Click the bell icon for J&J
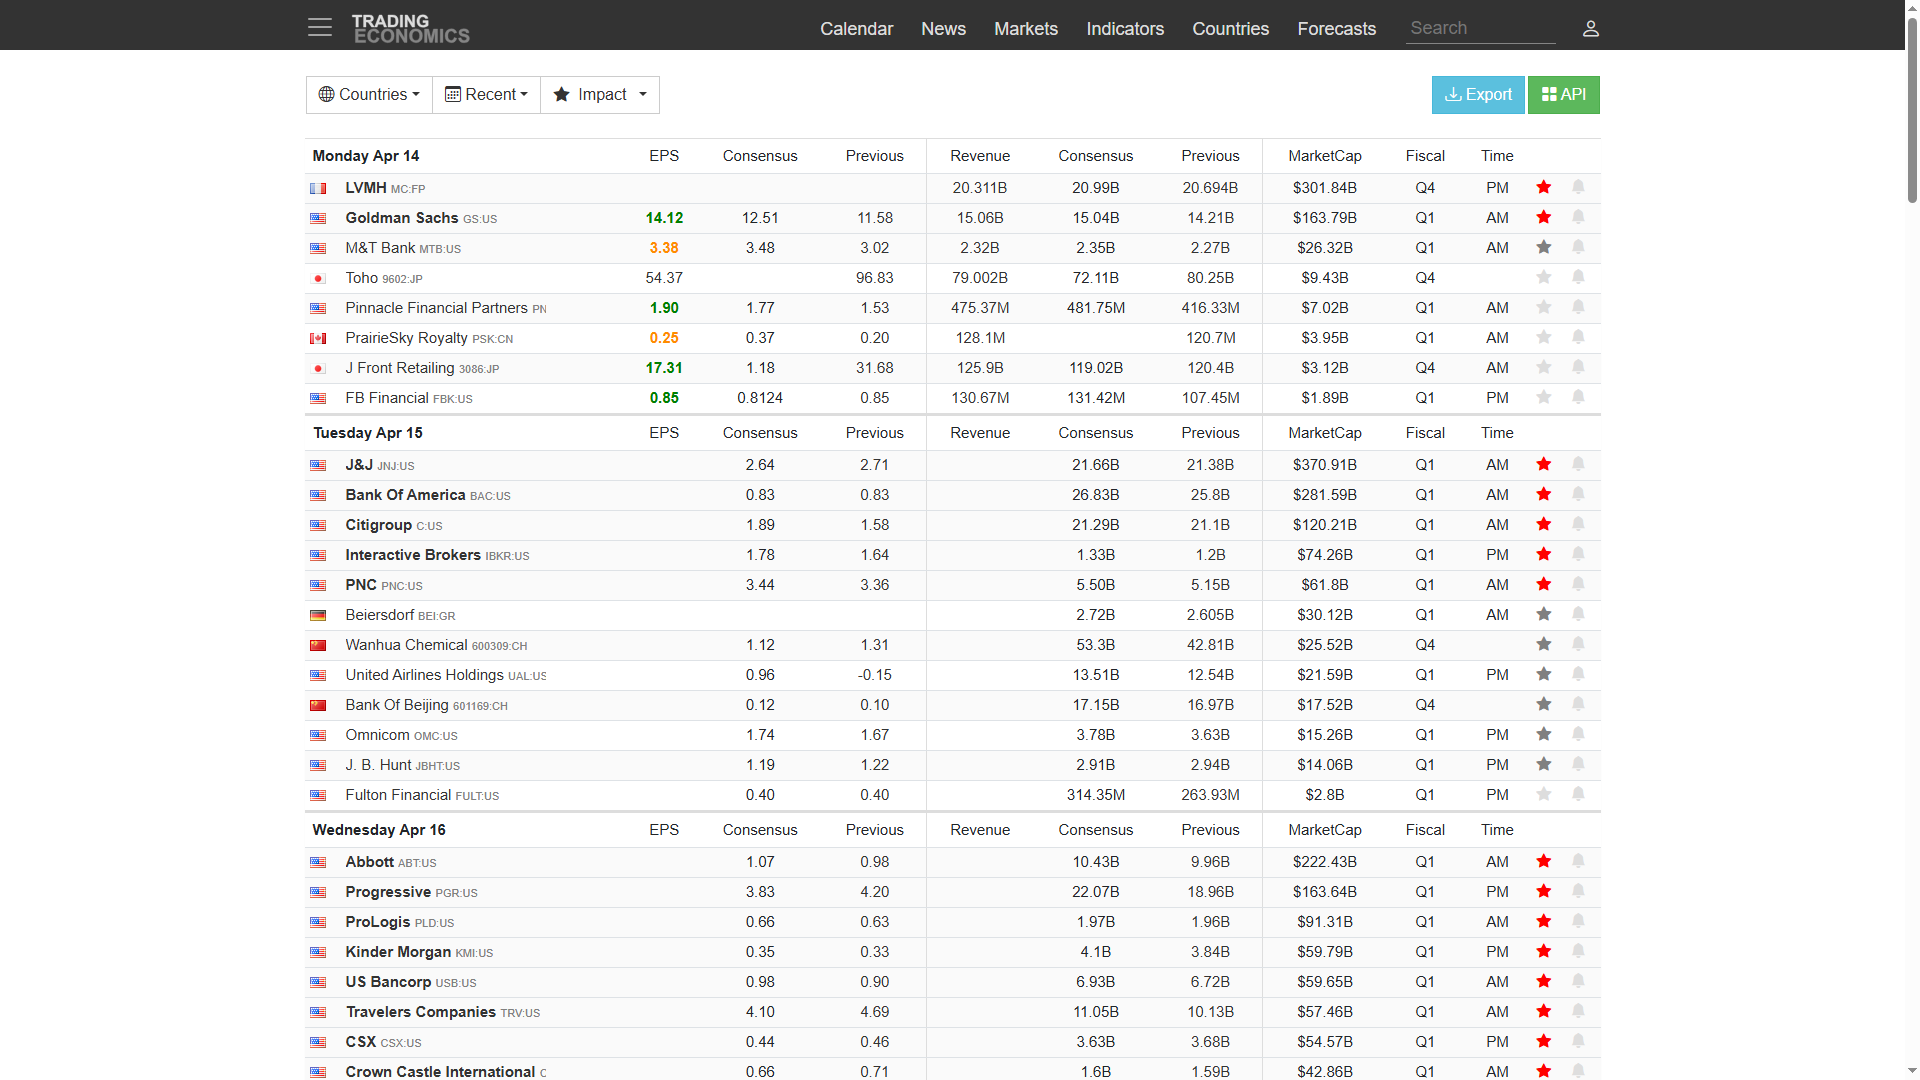Image resolution: width=1920 pixels, height=1080 pixels. click(1578, 464)
